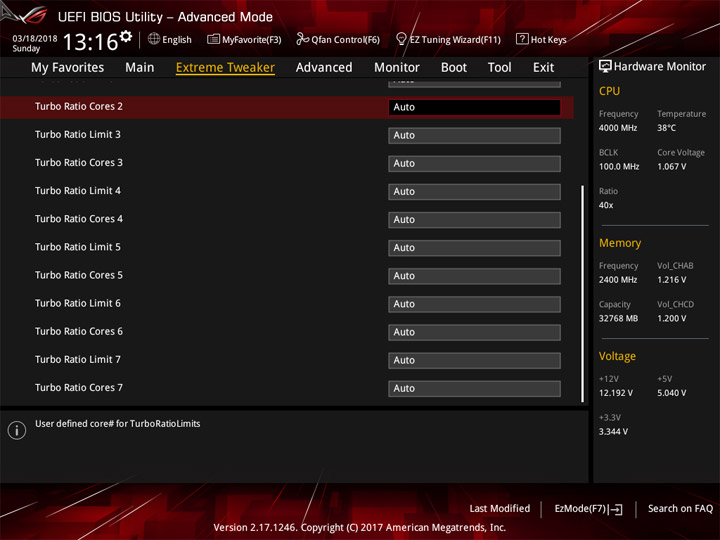
Task: Edit the Turbo Ratio Cores 4 value
Action: pyautogui.click(x=474, y=220)
